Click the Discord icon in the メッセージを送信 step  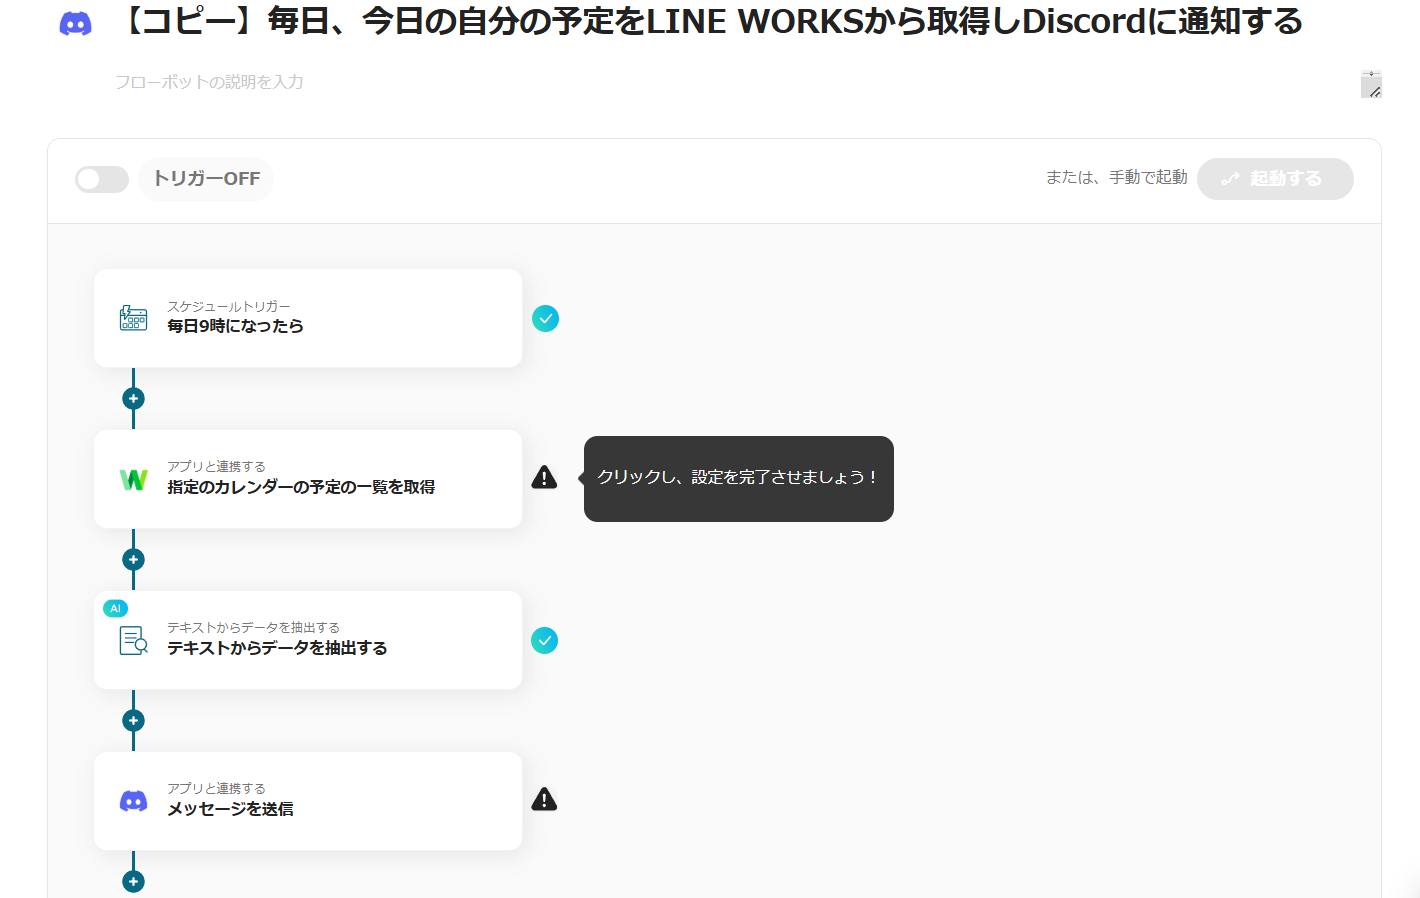[x=133, y=801]
